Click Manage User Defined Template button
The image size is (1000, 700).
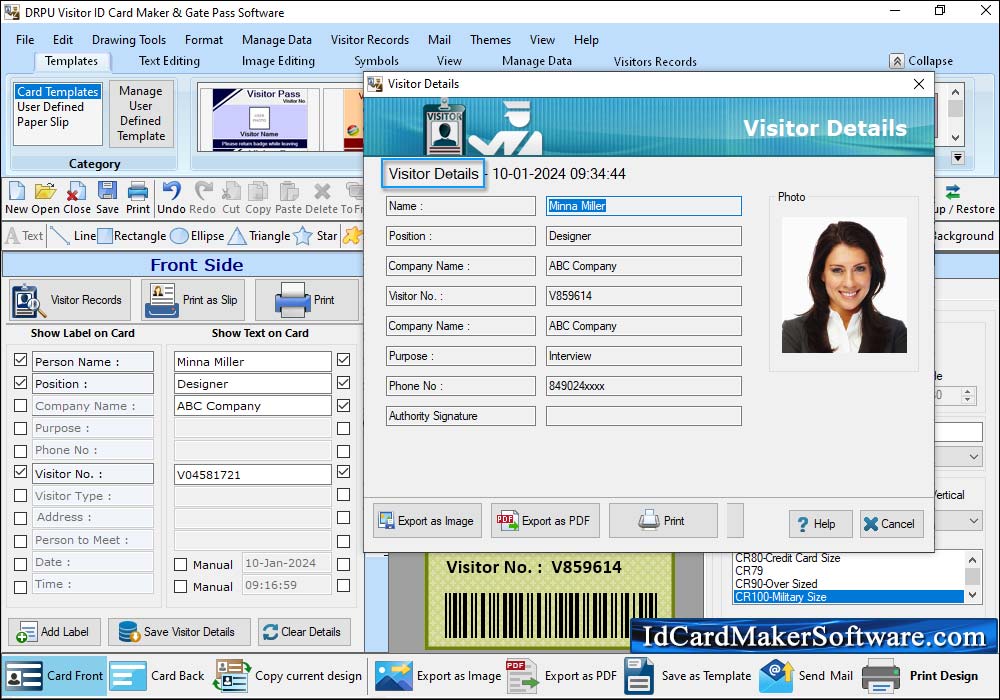[141, 113]
